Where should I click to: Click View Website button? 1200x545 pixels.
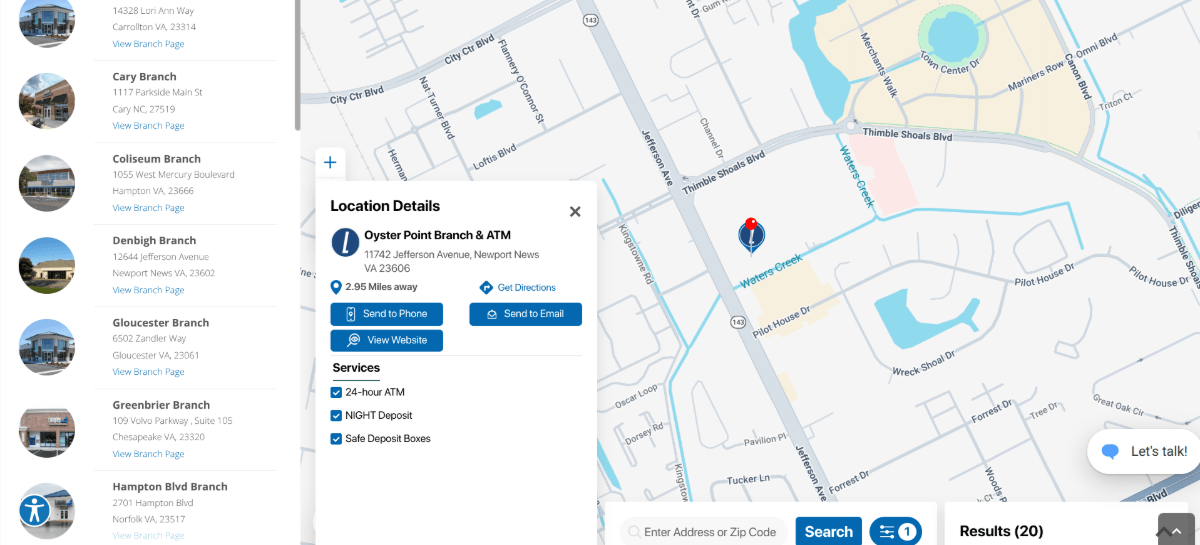pos(386,341)
